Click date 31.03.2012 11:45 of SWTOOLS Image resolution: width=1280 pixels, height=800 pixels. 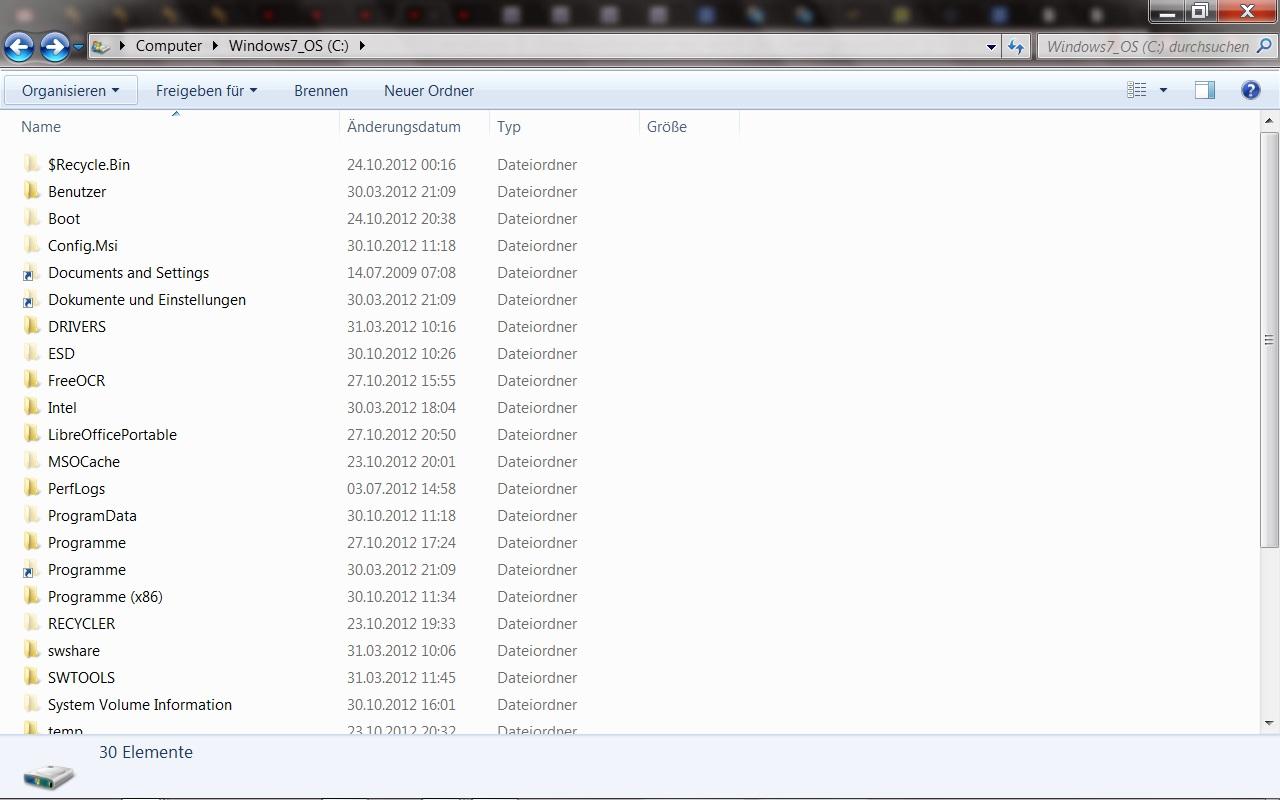[x=401, y=677]
